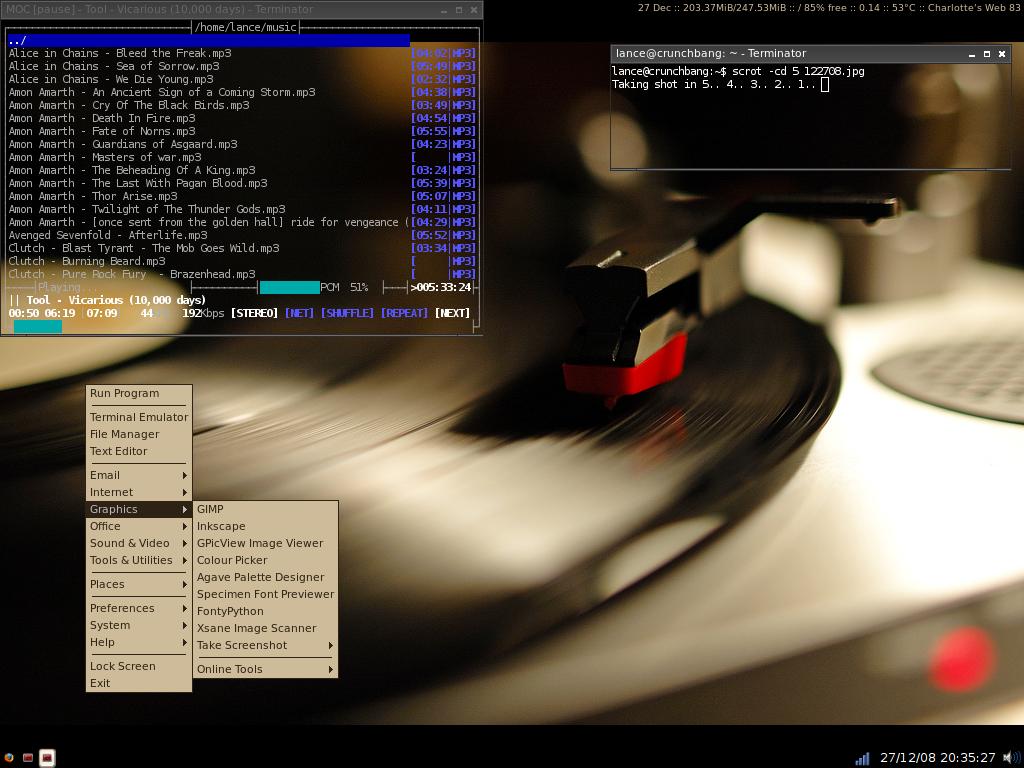Close the lance@crunchbang Terminator window
This screenshot has height=768, width=1024.
(x=1002, y=54)
